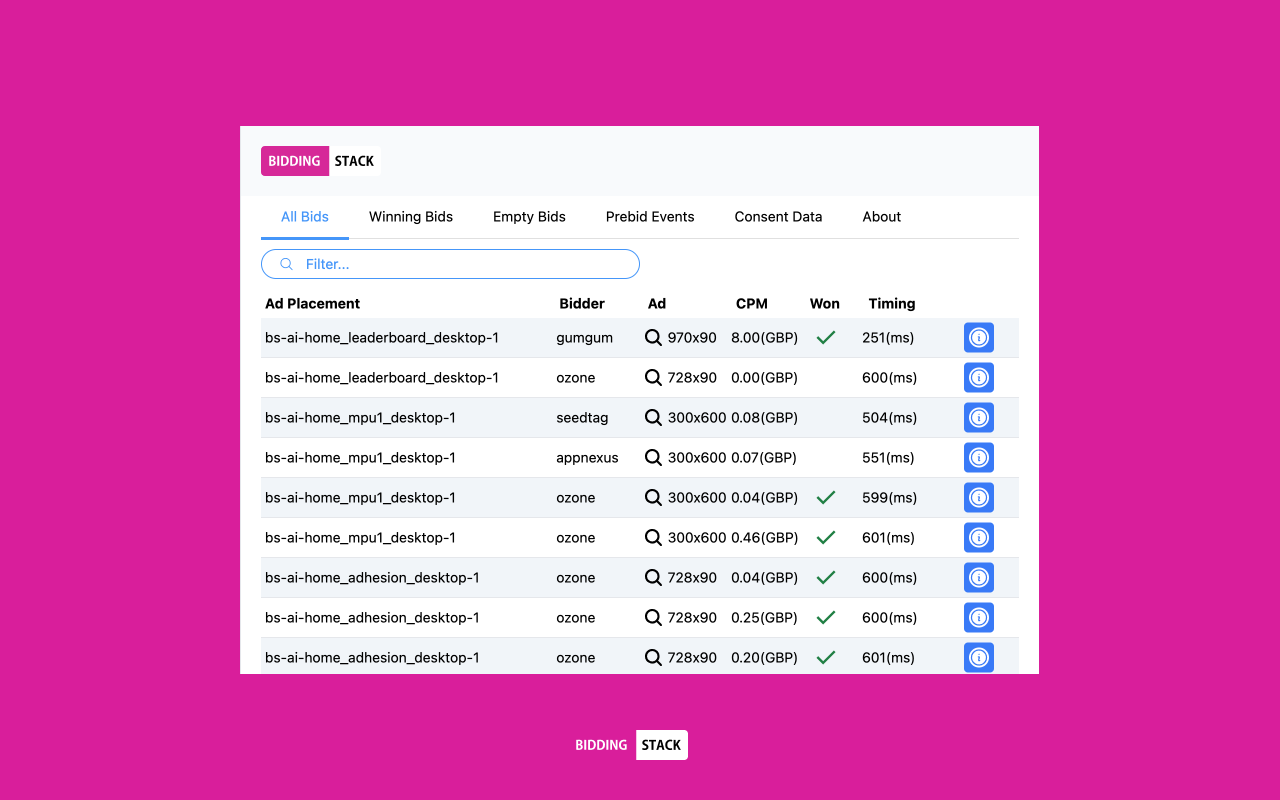Screen dimensions: 1280x800
Task: Open info for the last adhesion bid row
Action: pos(978,657)
